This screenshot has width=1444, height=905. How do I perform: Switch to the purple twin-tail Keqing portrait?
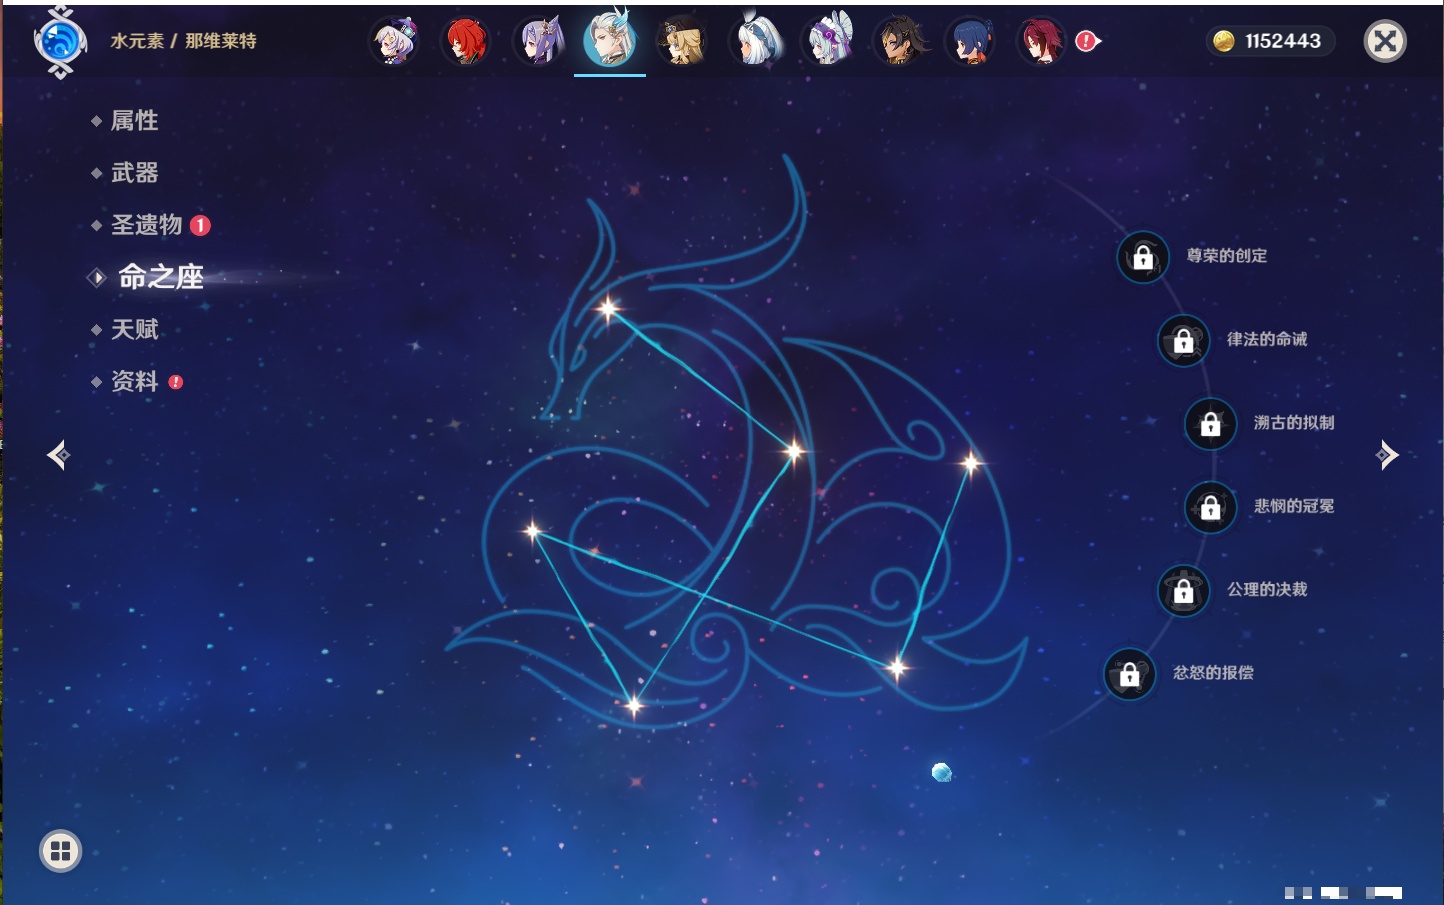(539, 42)
